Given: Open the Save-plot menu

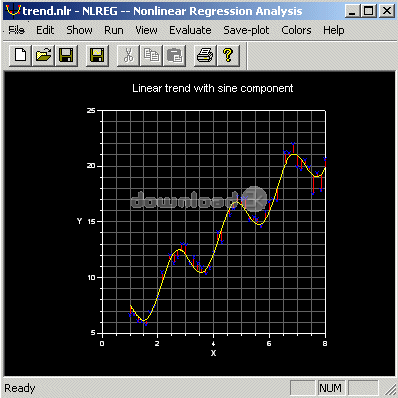Looking at the screenshot, I should (x=246, y=30).
